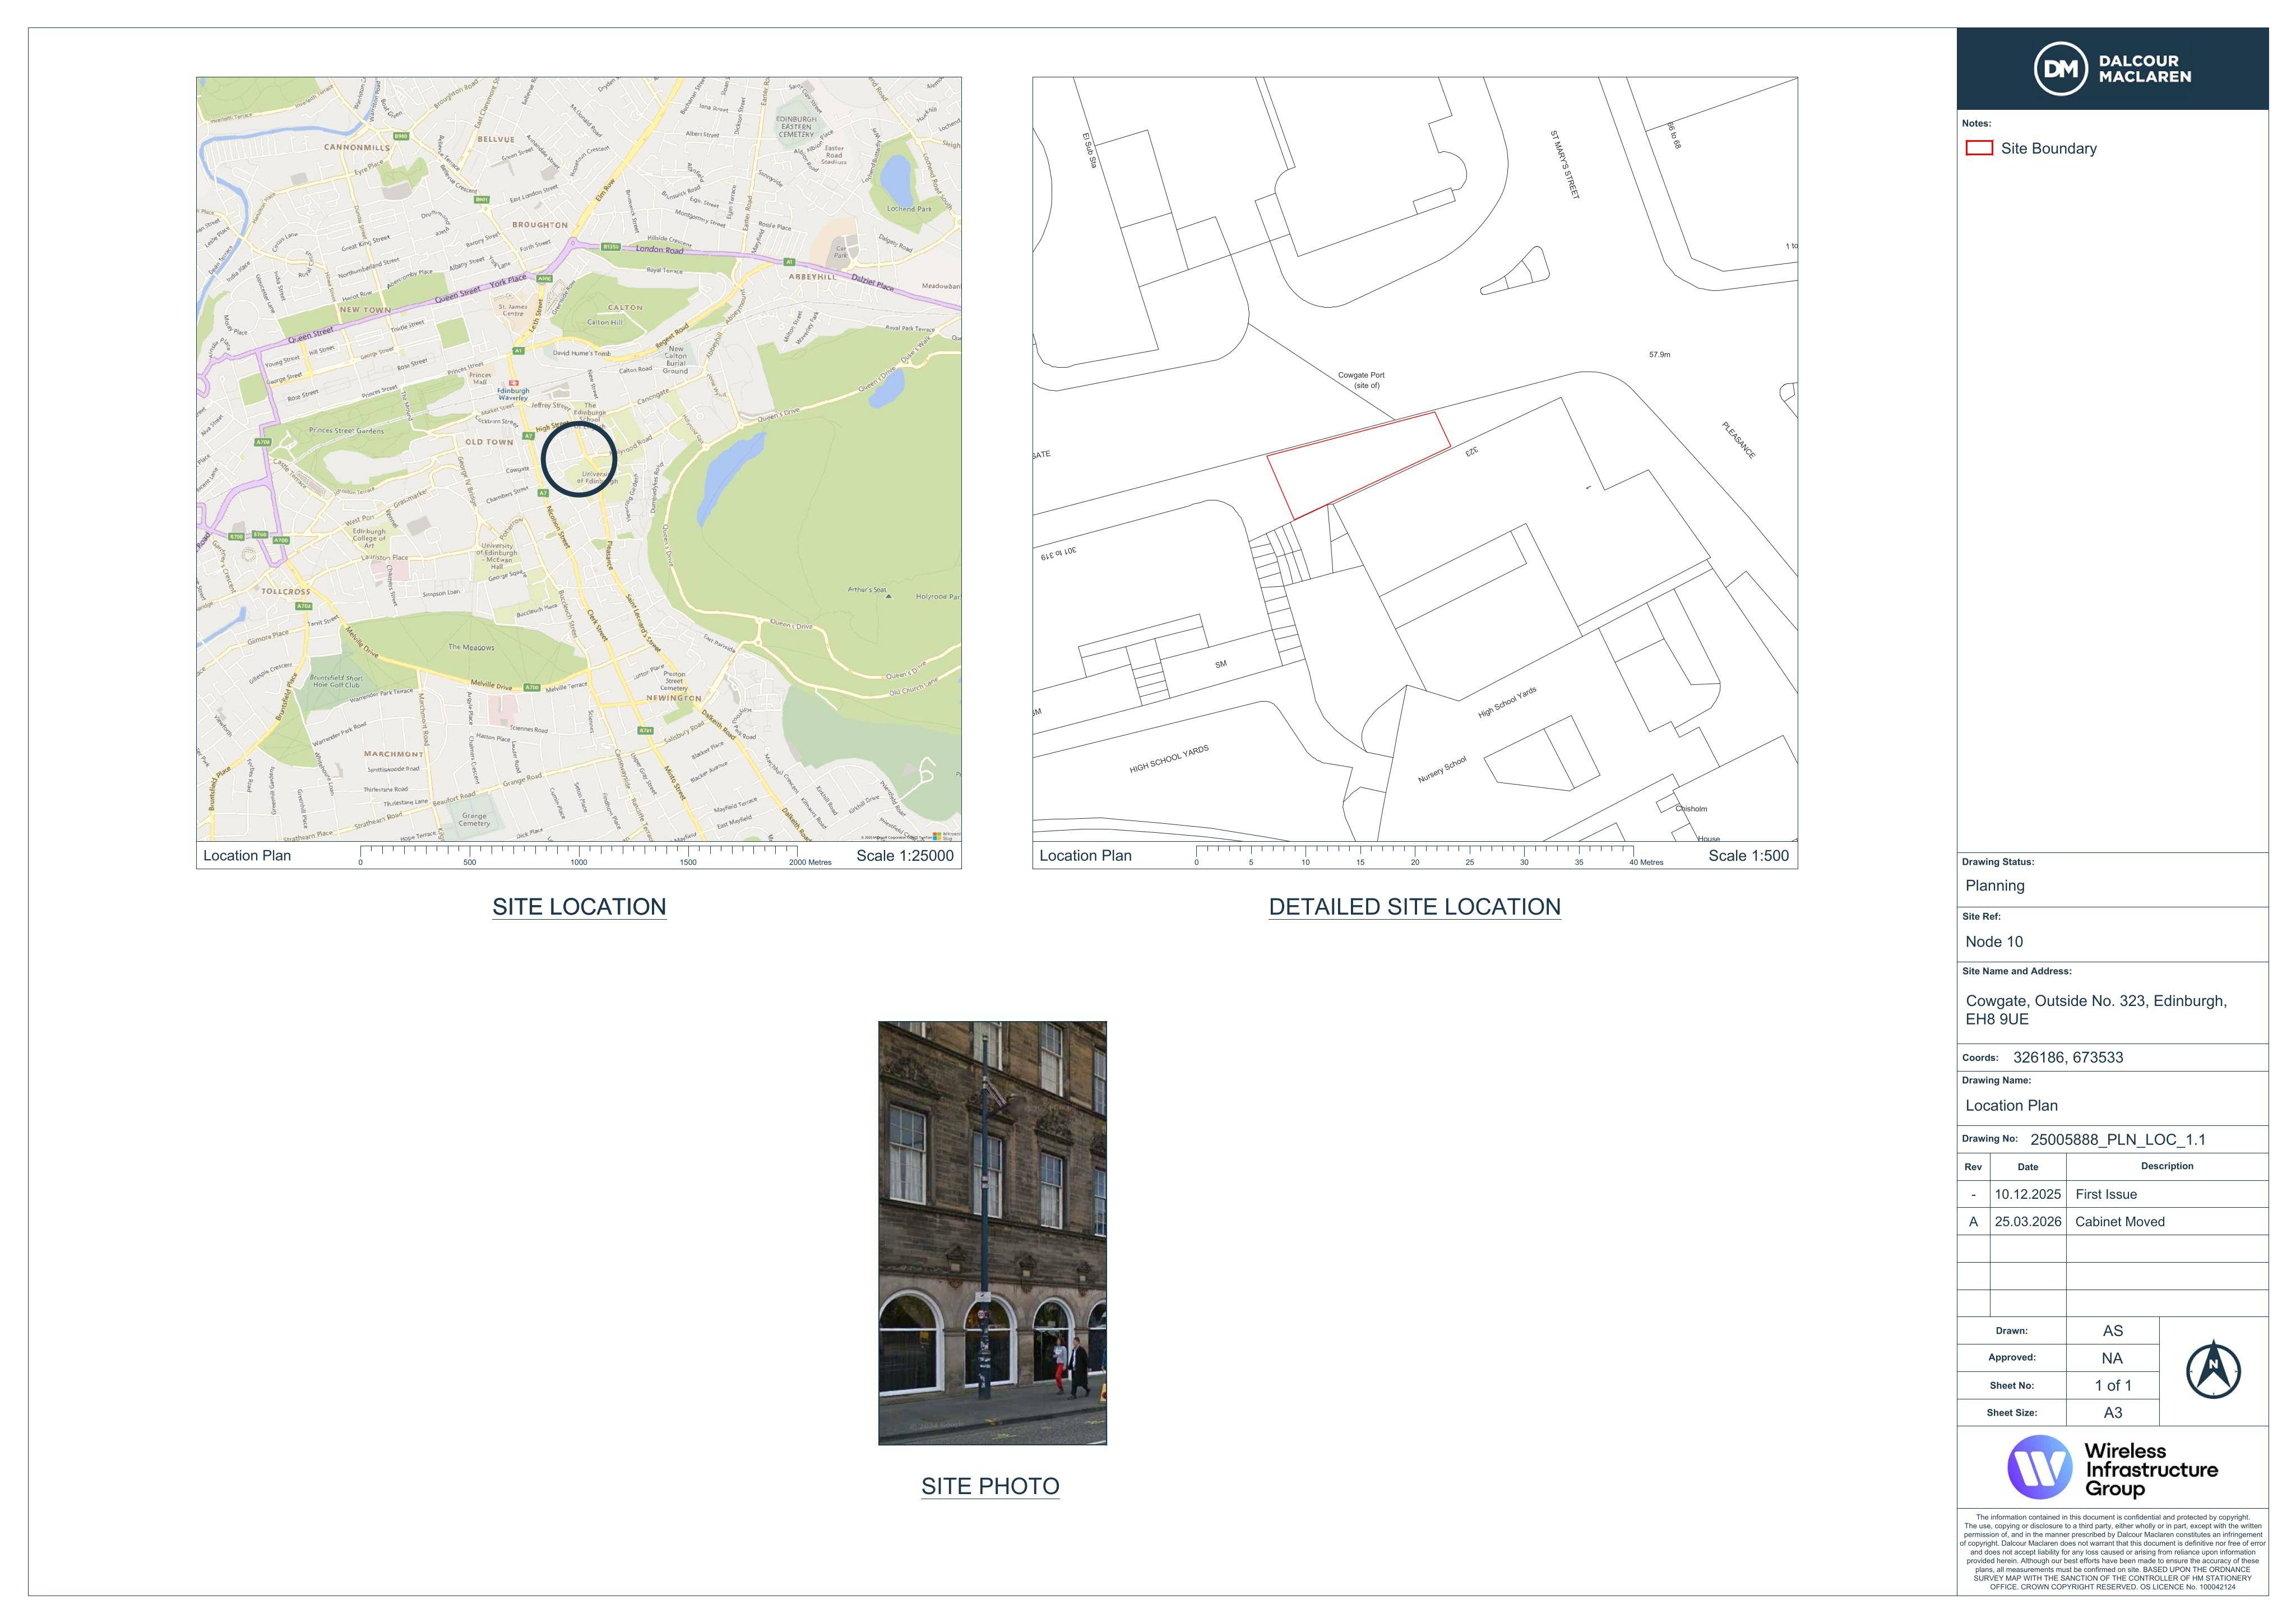Click the 'El Sub Sta' label on plan

pyautogui.click(x=1089, y=150)
